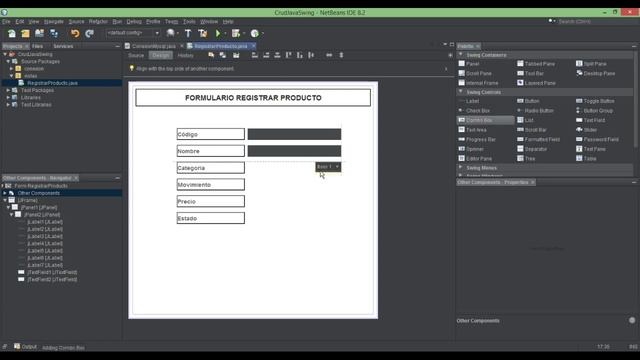Collapse Source Packages tree node
The width and height of the screenshot is (640, 360).
[8, 62]
